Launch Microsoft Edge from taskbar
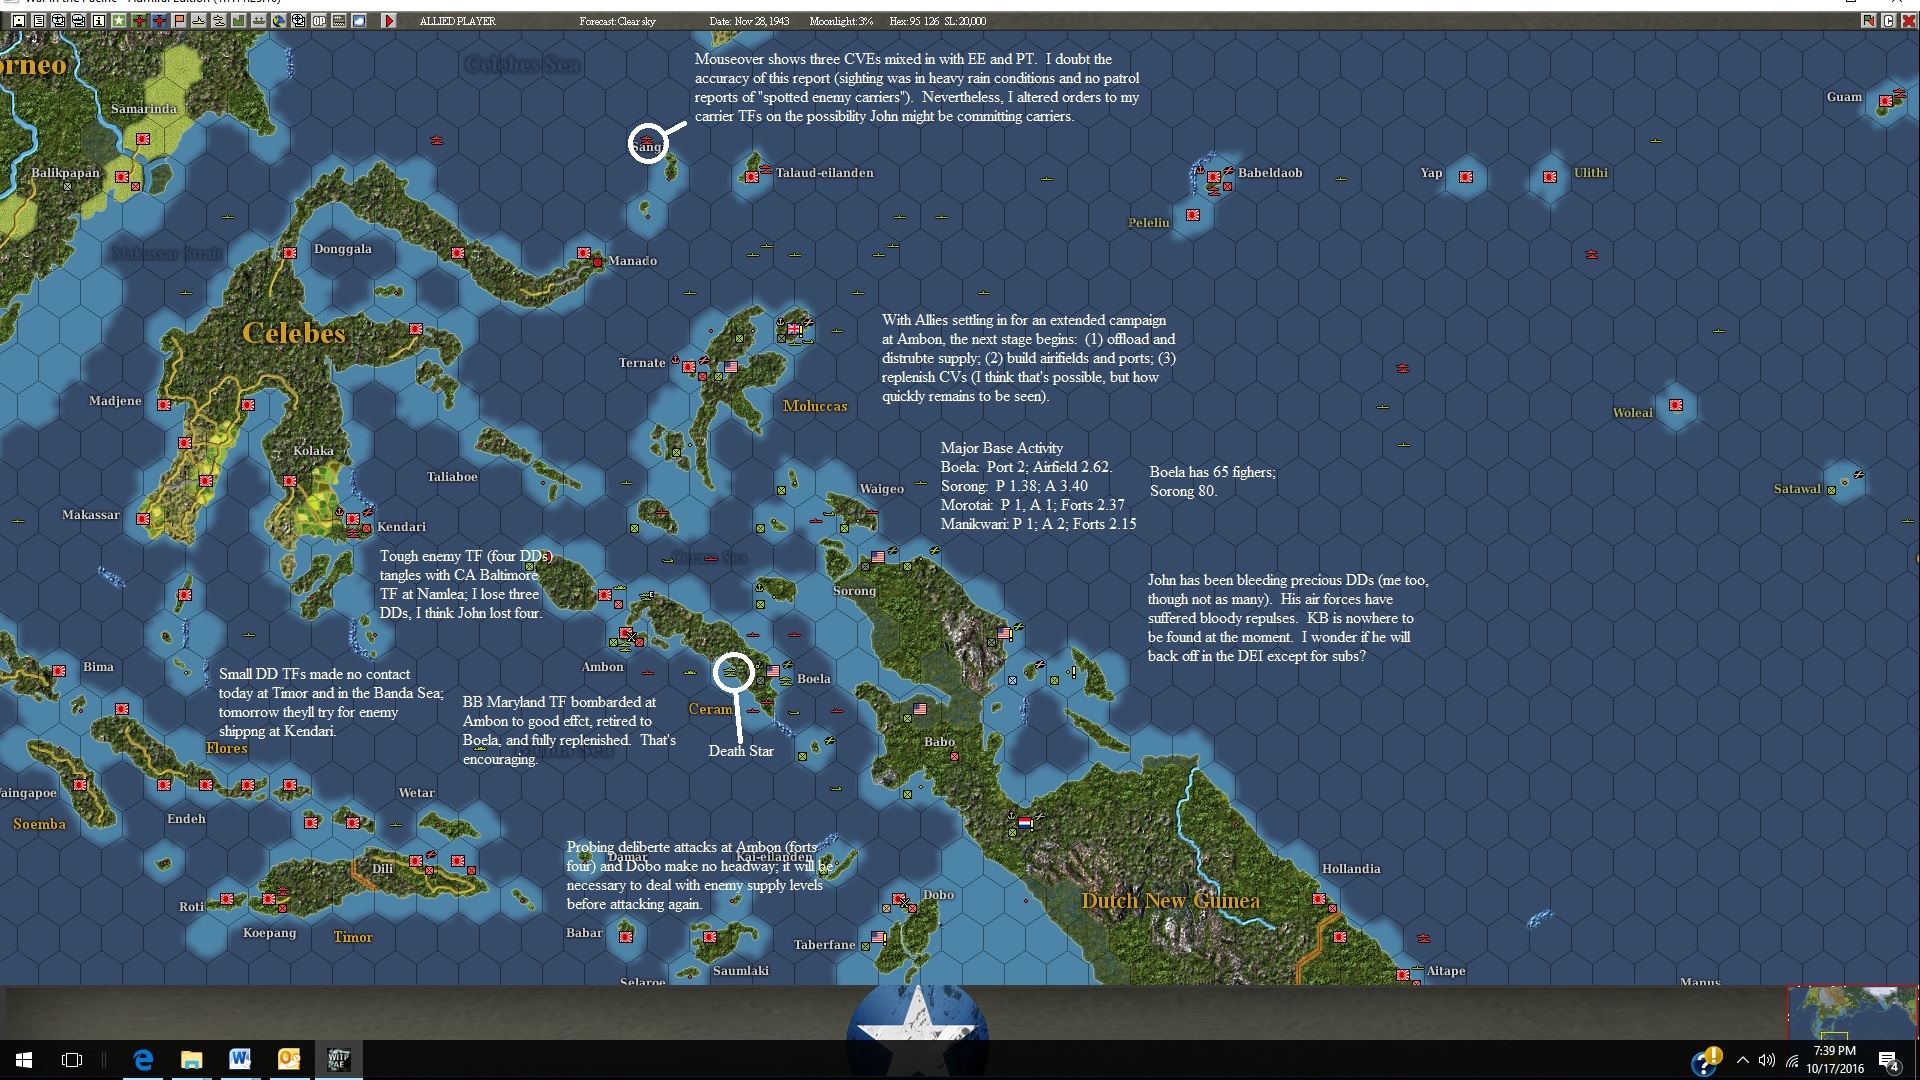Image resolution: width=1920 pixels, height=1080 pixels. tap(143, 1060)
